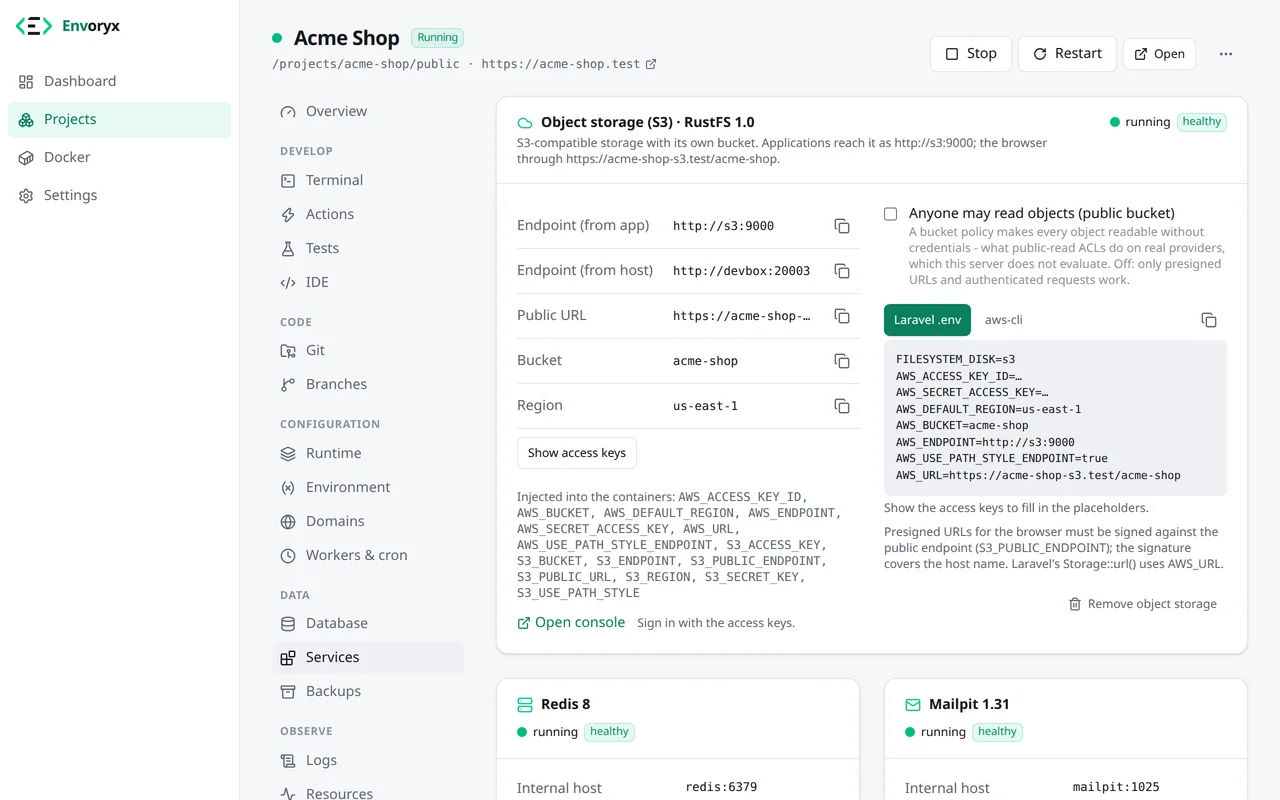Restart the Acme Shop project
Viewport: 1280px width, 800px height.
(1067, 54)
